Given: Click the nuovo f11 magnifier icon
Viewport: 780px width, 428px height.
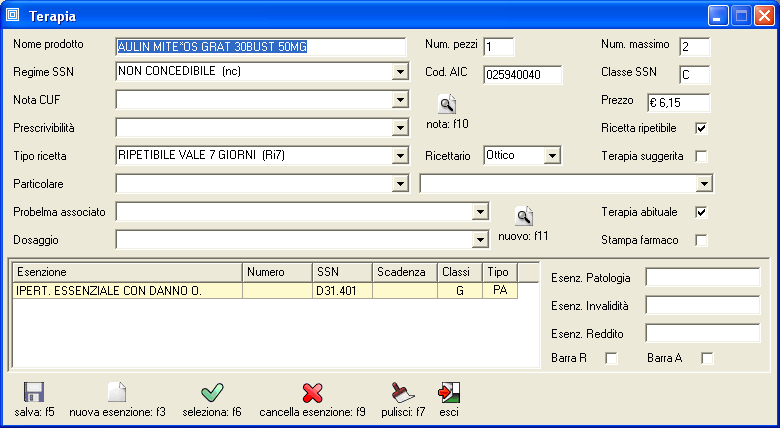Looking at the screenshot, I should click(x=524, y=215).
